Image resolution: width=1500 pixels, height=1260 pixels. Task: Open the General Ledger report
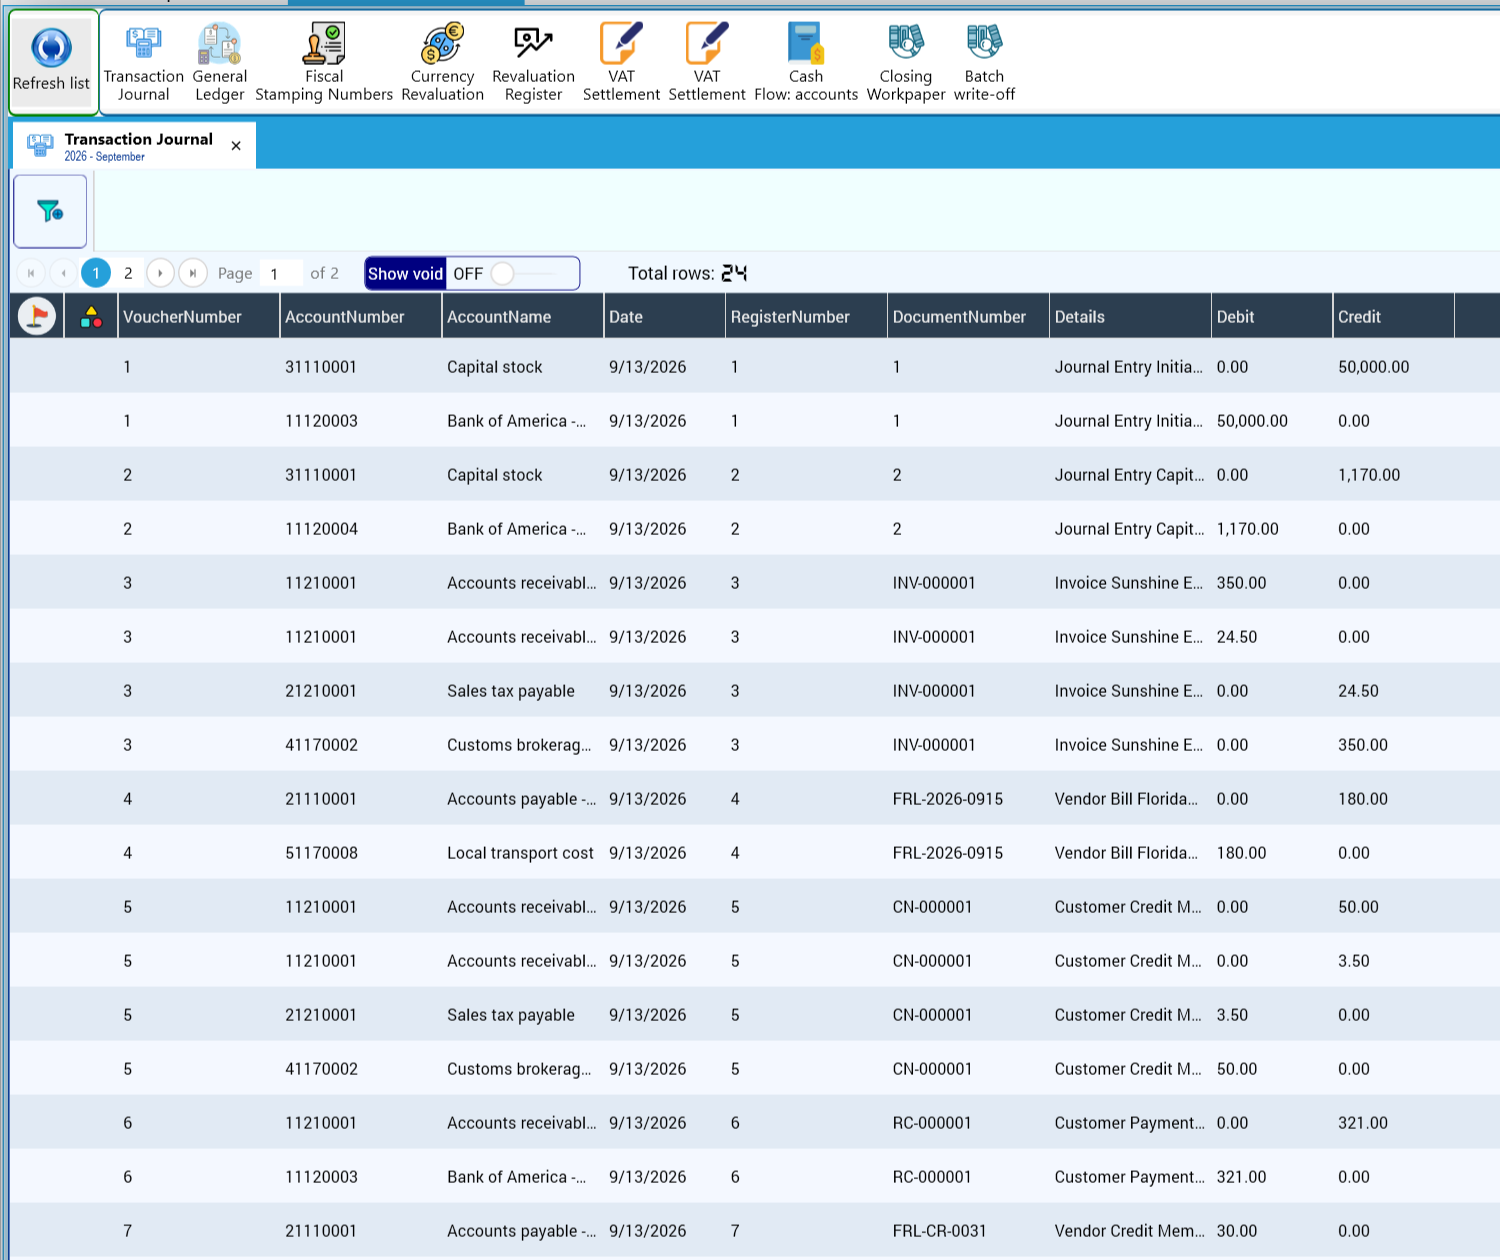(219, 64)
